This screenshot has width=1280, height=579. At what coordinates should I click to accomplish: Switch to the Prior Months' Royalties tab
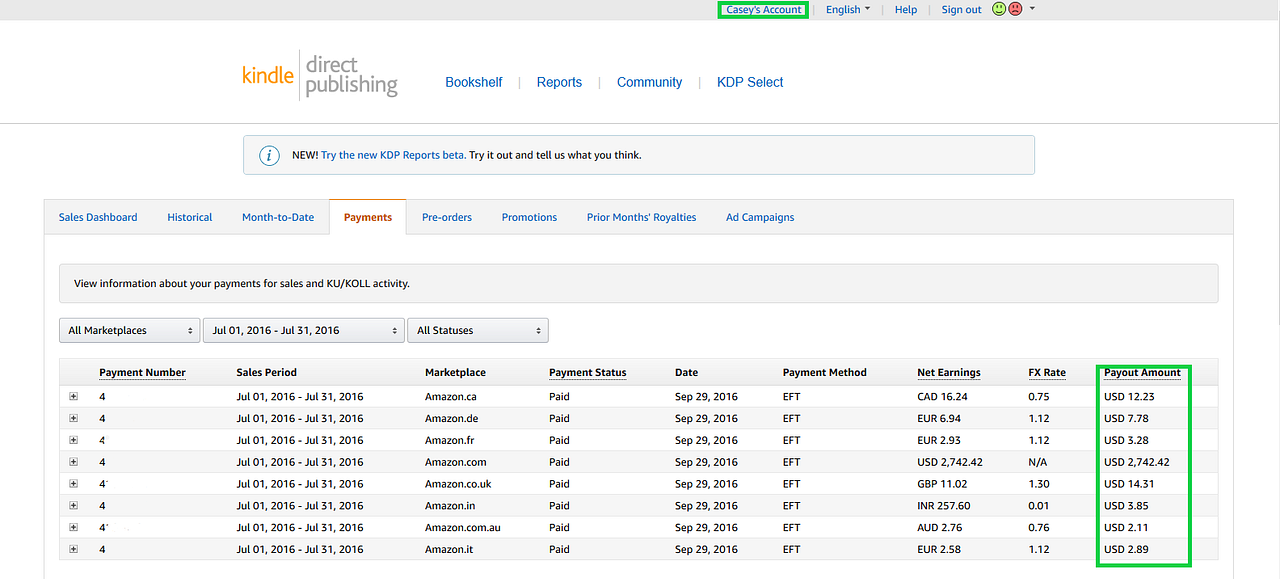click(x=641, y=217)
